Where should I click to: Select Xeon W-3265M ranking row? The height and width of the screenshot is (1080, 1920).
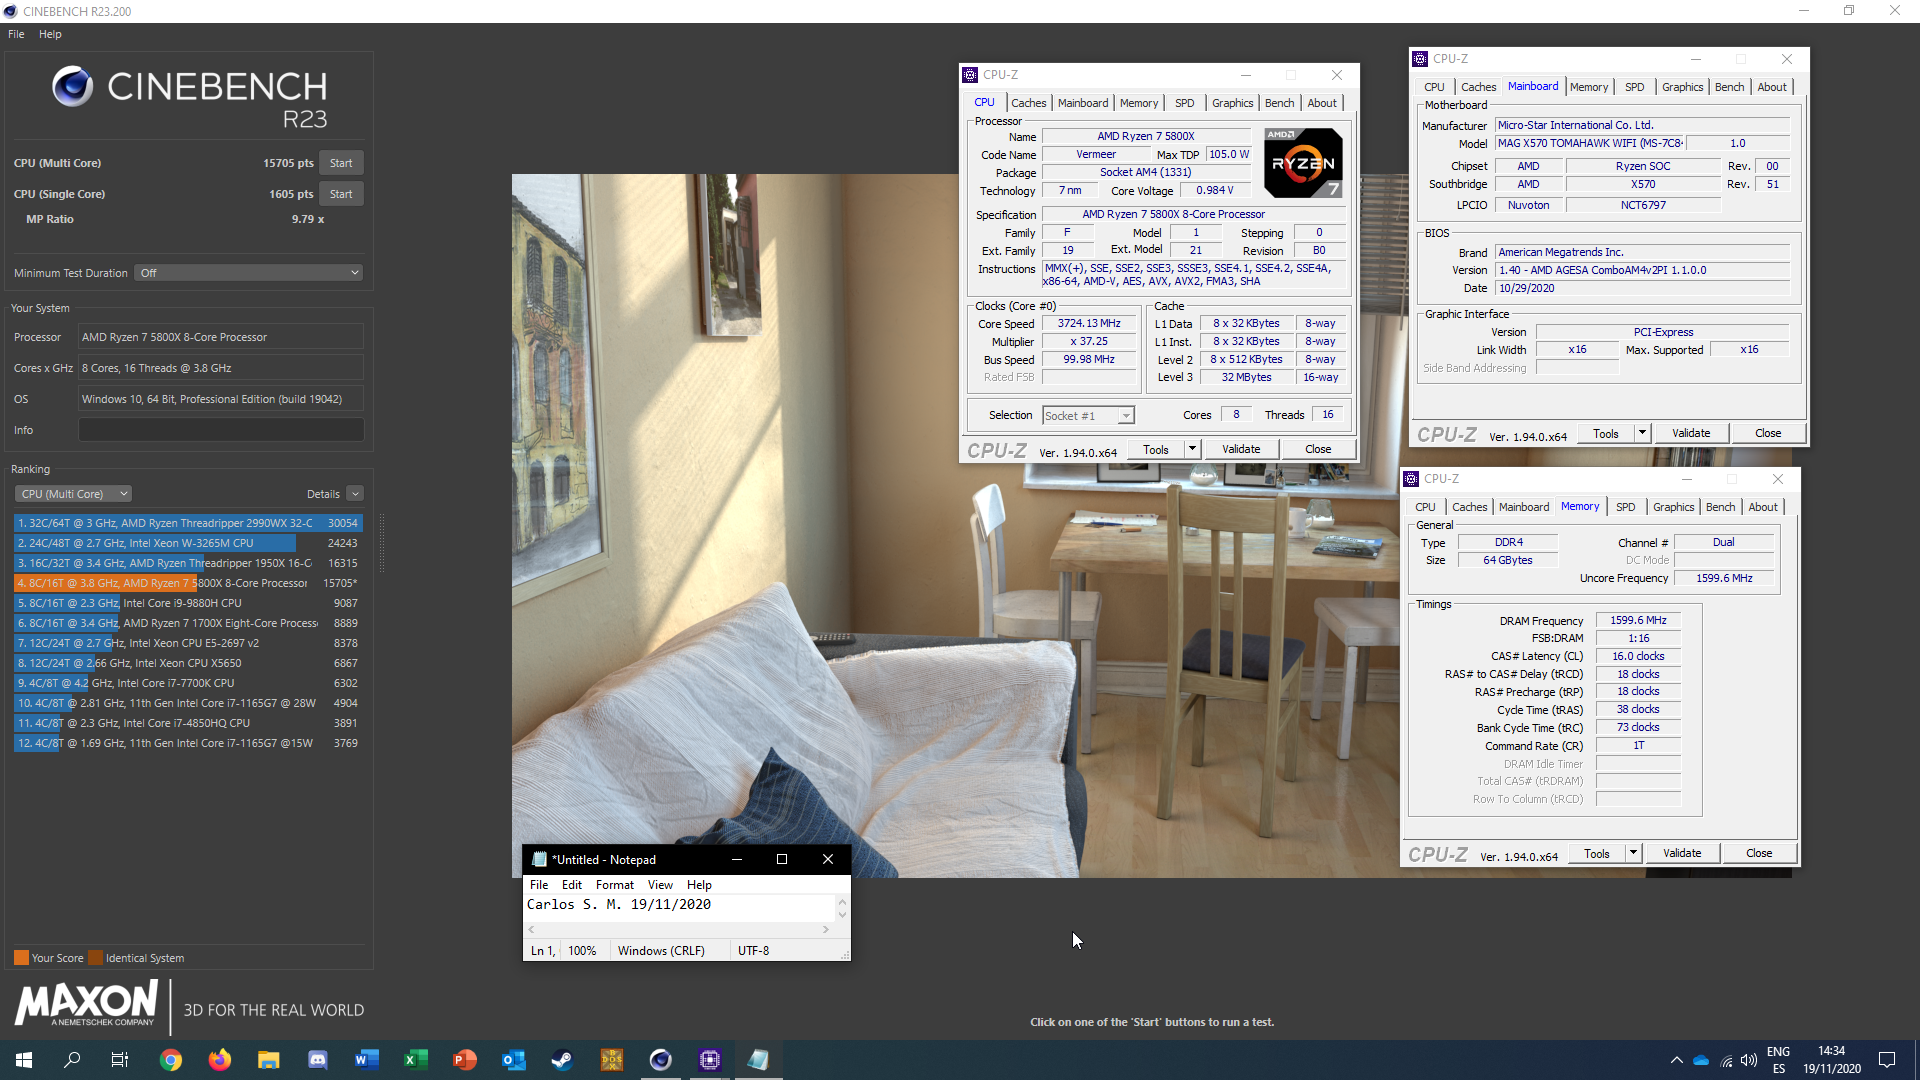point(187,543)
